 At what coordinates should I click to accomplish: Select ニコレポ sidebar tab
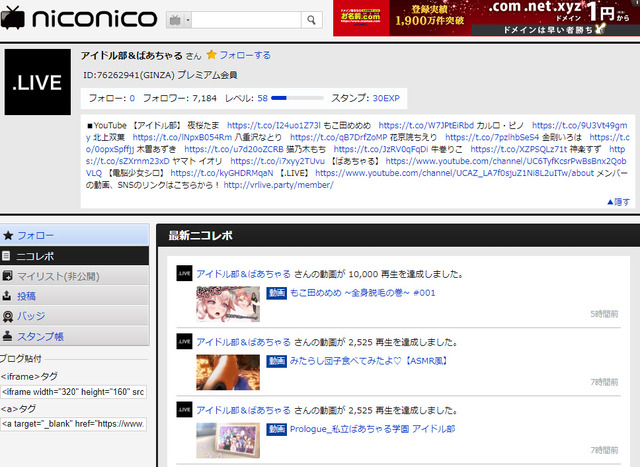point(74,256)
